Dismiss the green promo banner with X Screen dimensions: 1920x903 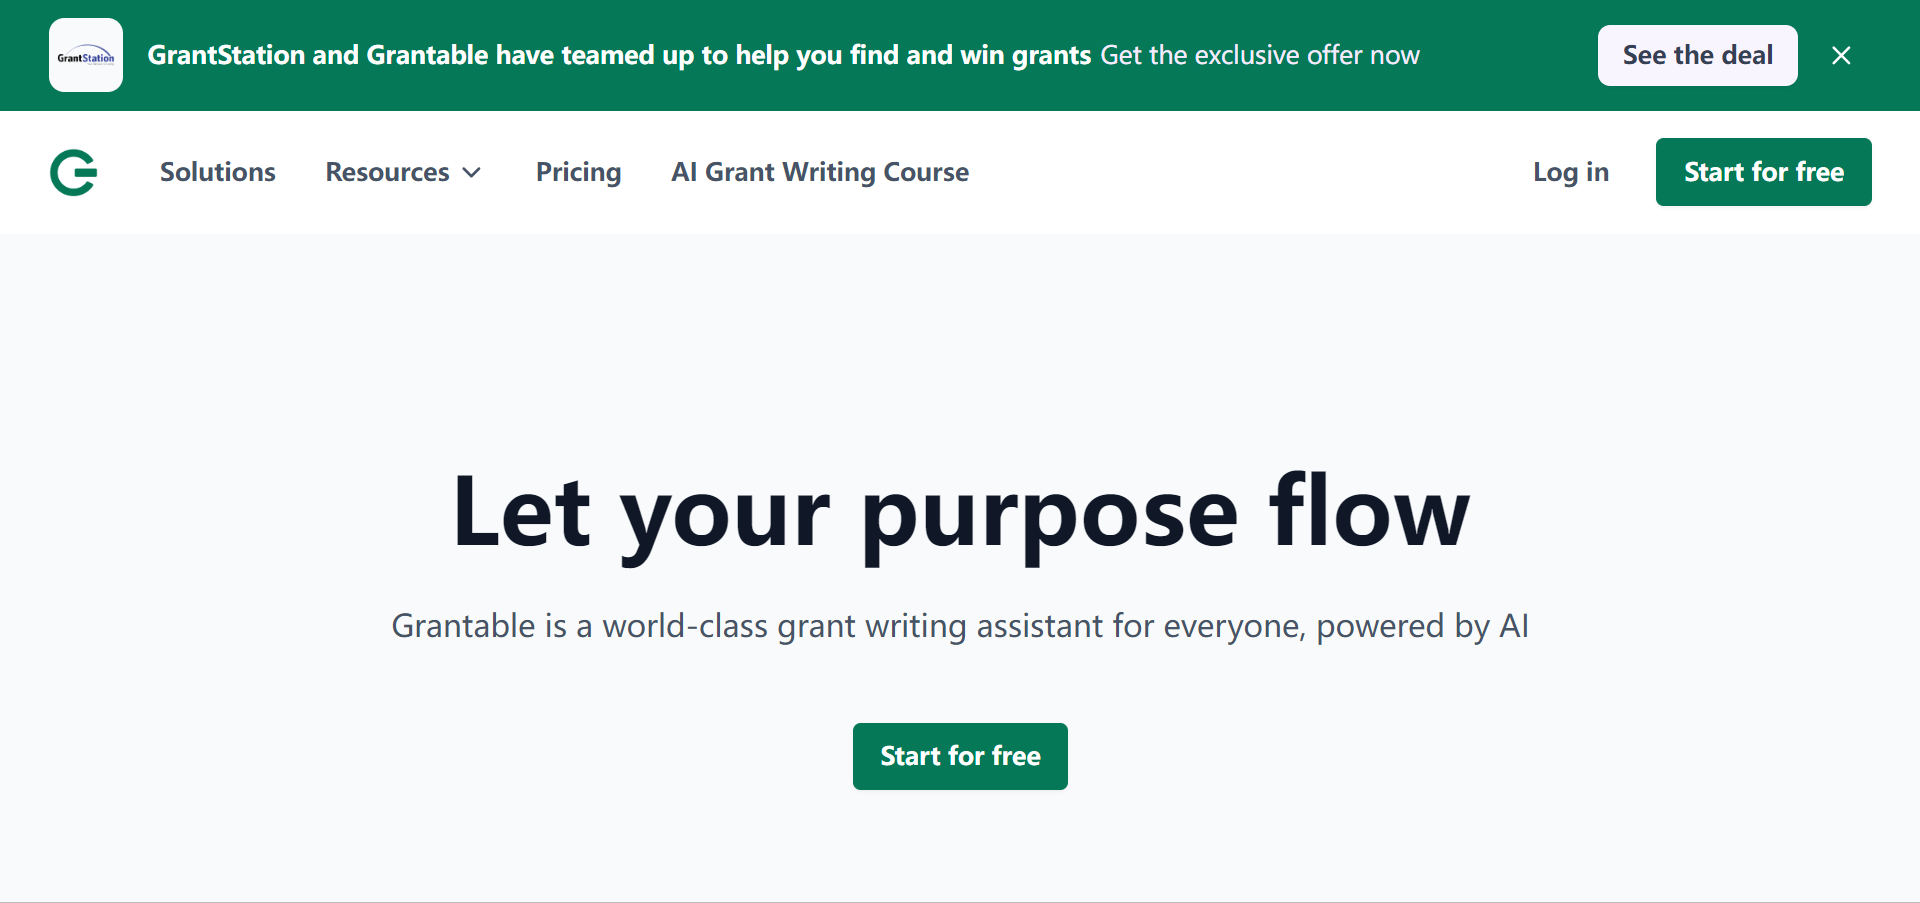(x=1841, y=55)
